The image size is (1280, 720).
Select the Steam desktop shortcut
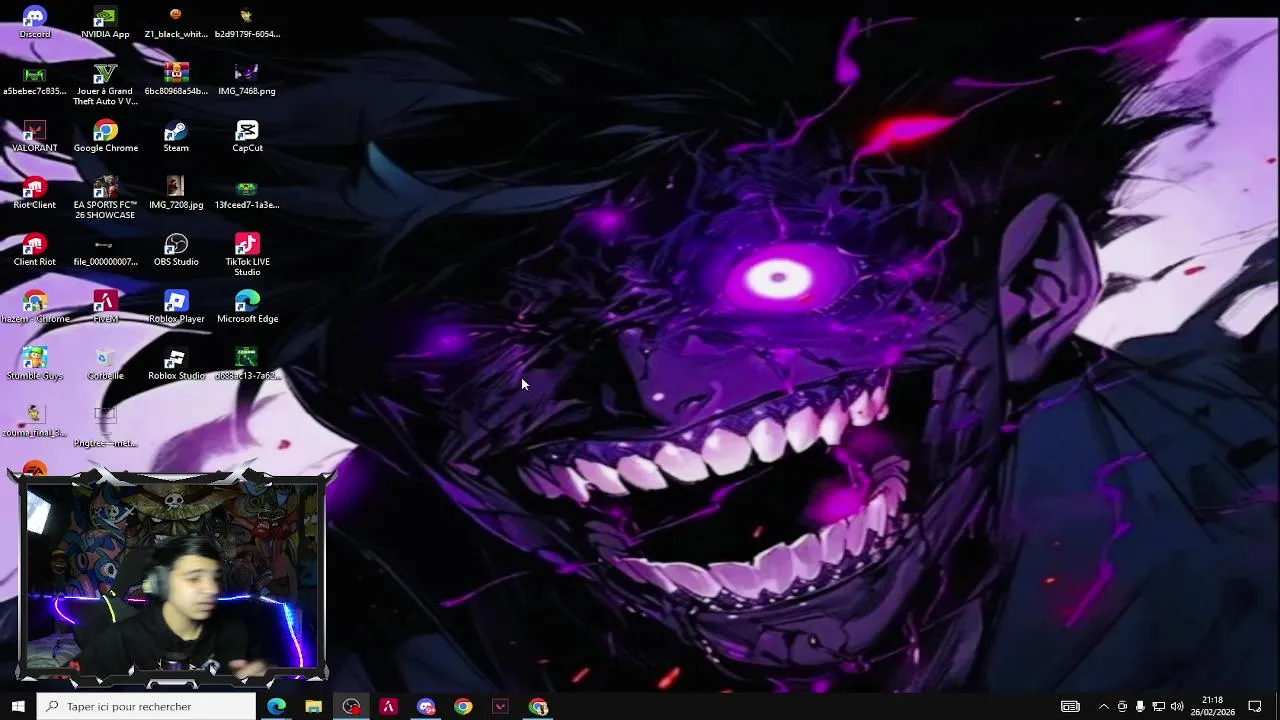176,137
